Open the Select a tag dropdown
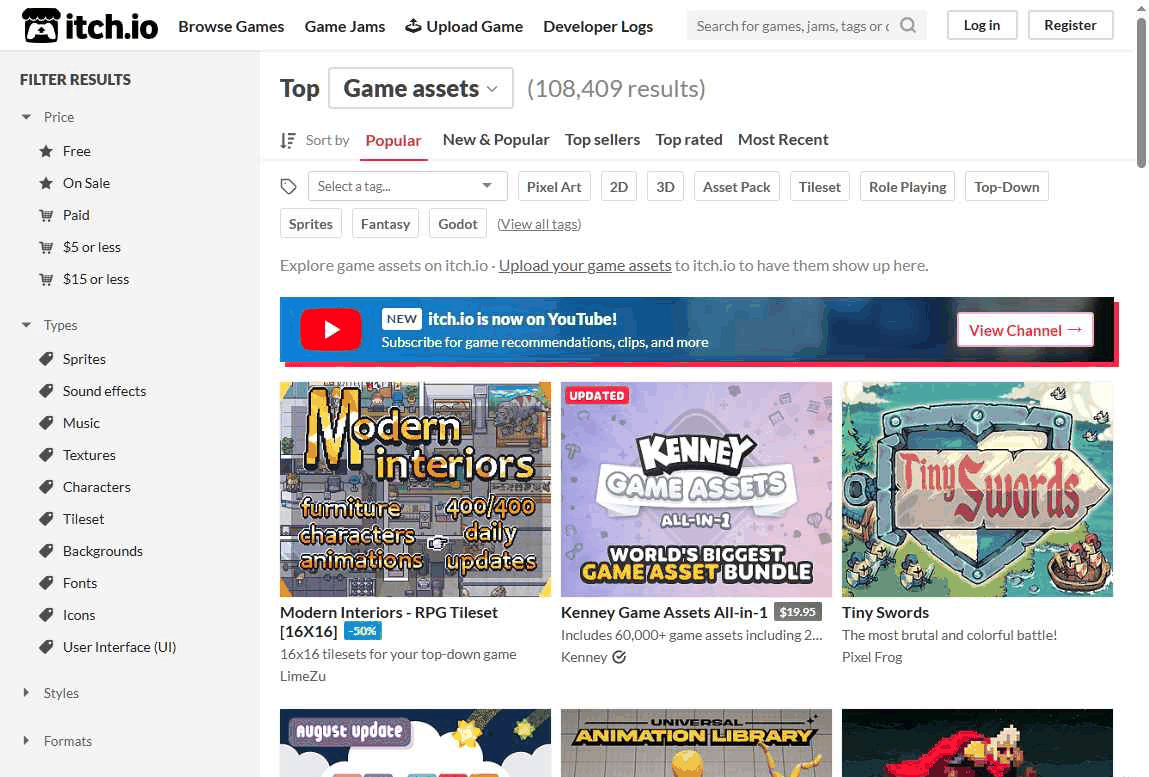 pyautogui.click(x=407, y=186)
